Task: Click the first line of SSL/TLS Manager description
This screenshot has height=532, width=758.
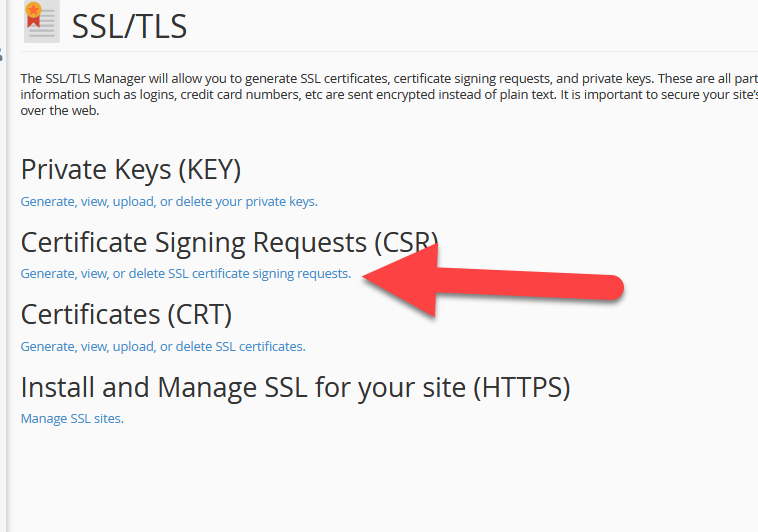Action: click(x=389, y=78)
